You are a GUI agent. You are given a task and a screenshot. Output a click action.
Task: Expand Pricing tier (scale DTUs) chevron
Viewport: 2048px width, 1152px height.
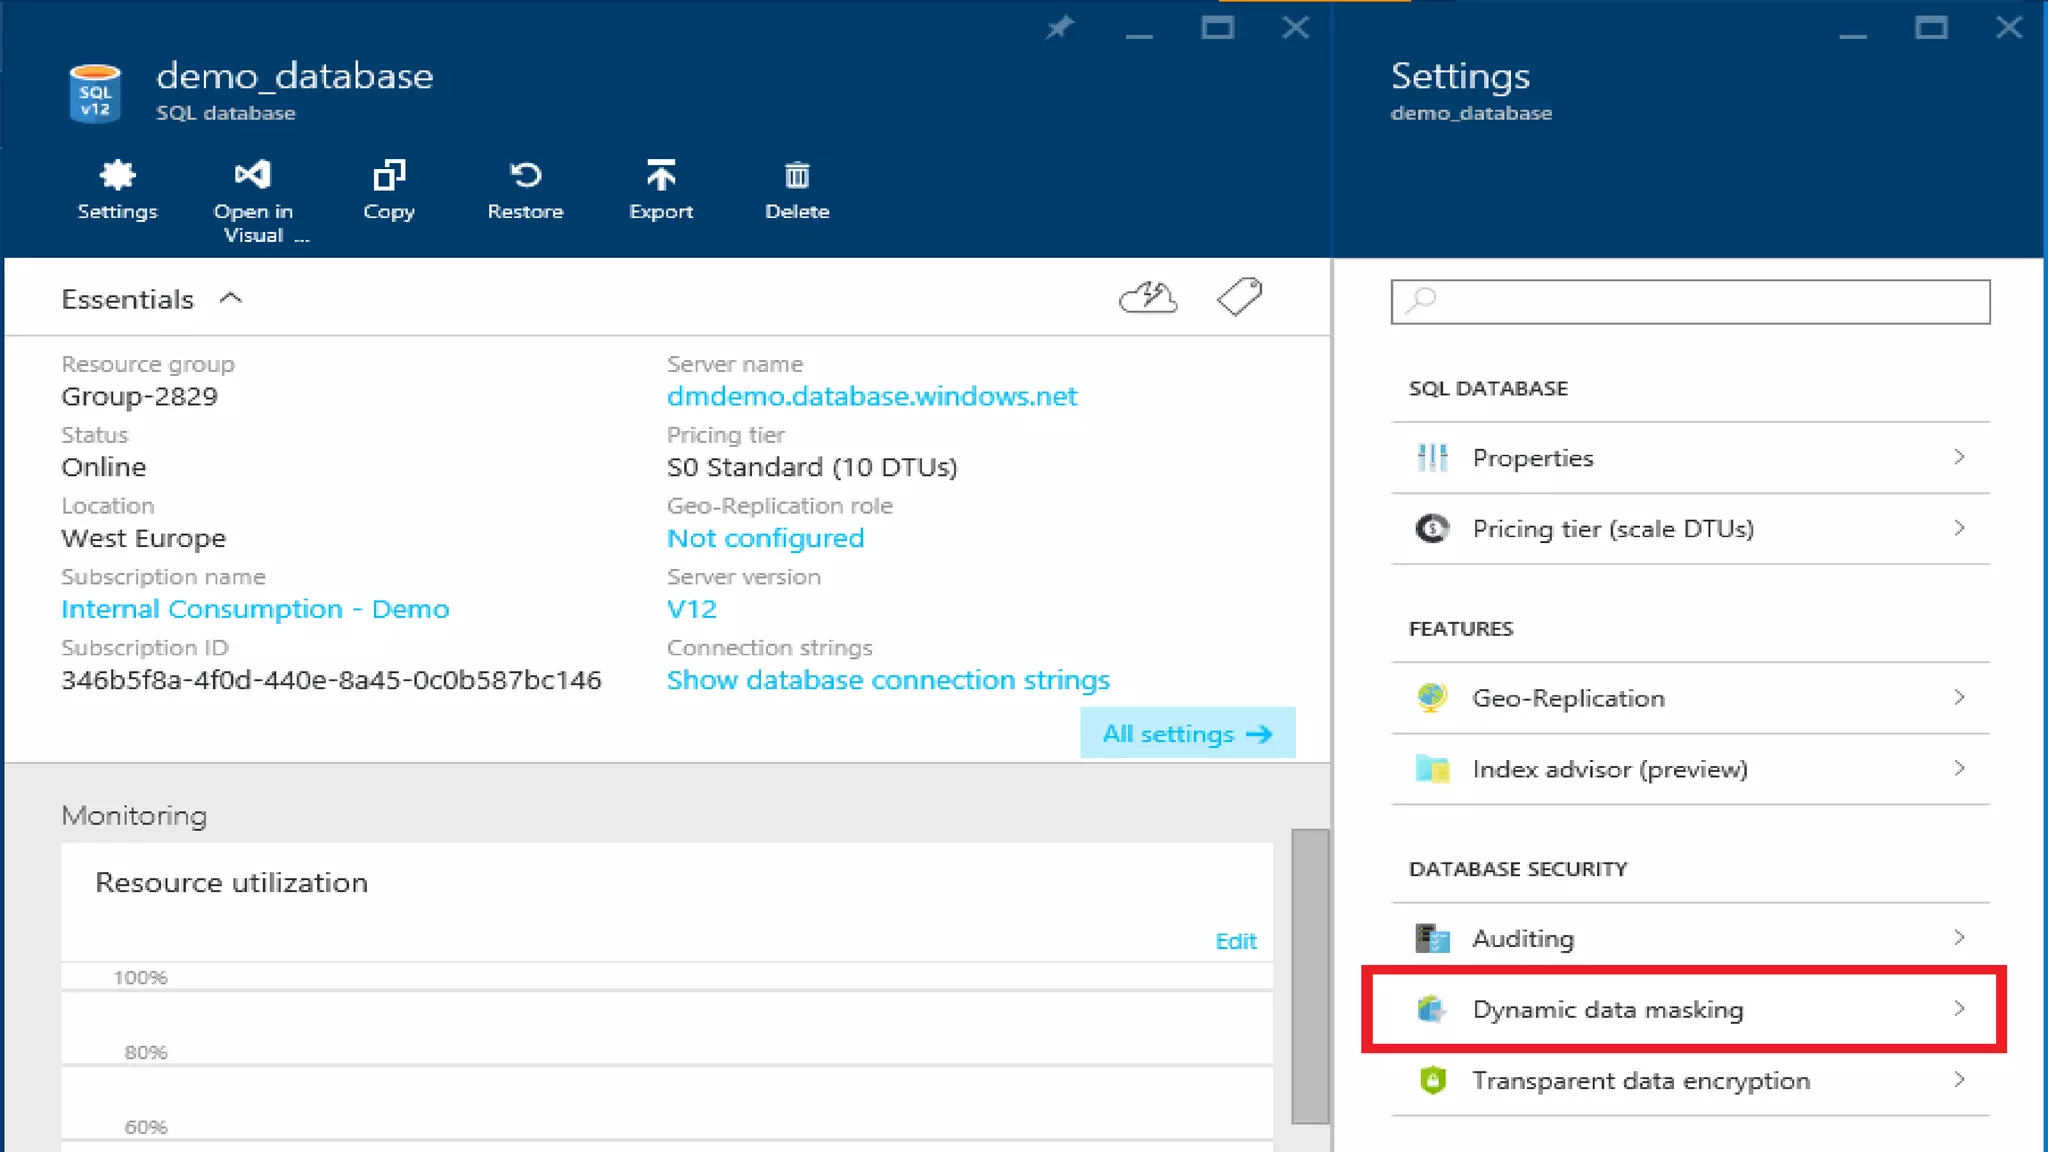1959,528
